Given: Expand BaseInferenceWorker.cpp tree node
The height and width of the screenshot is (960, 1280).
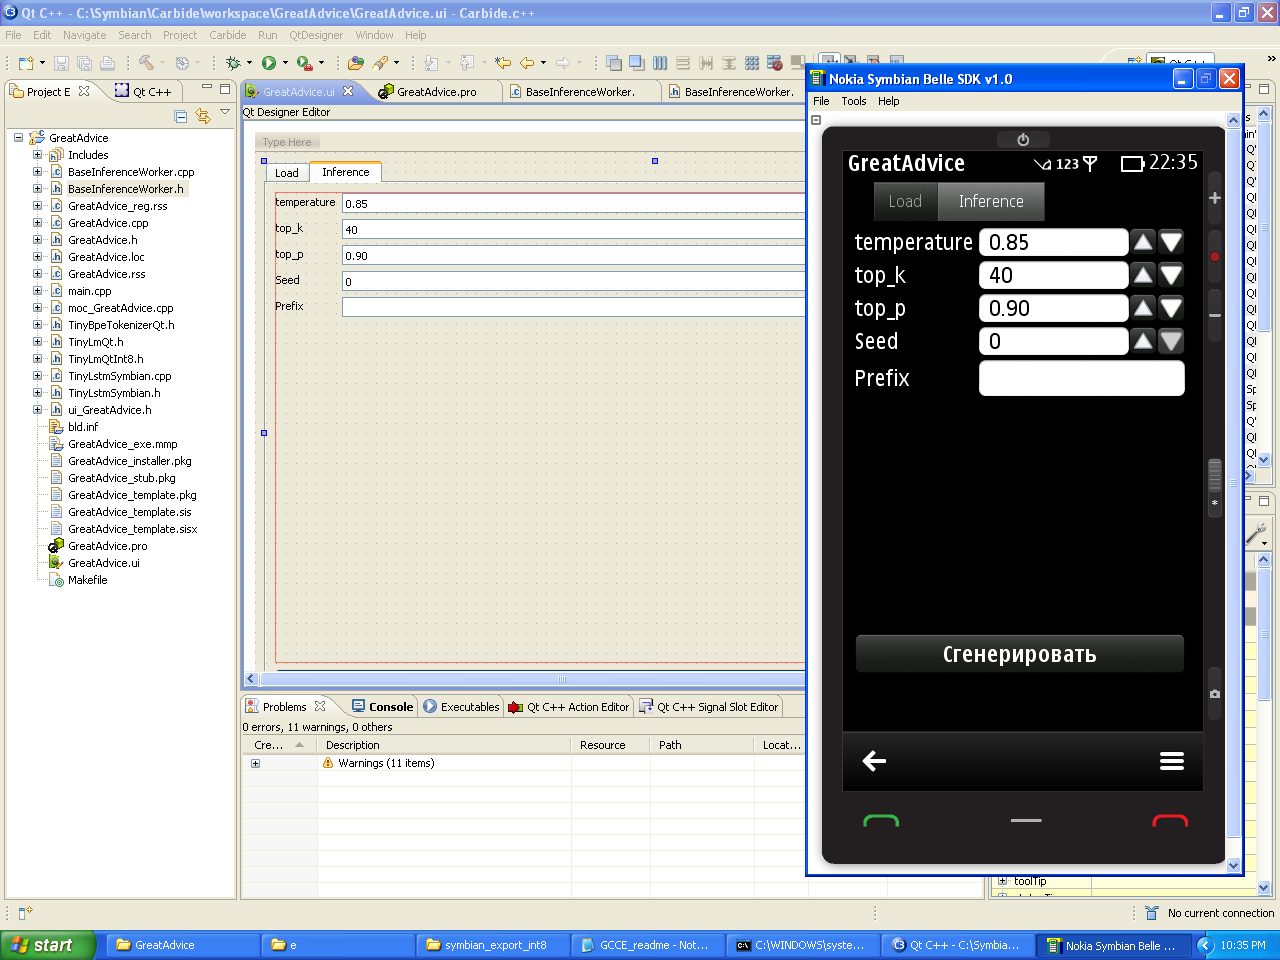Looking at the screenshot, I should point(38,172).
